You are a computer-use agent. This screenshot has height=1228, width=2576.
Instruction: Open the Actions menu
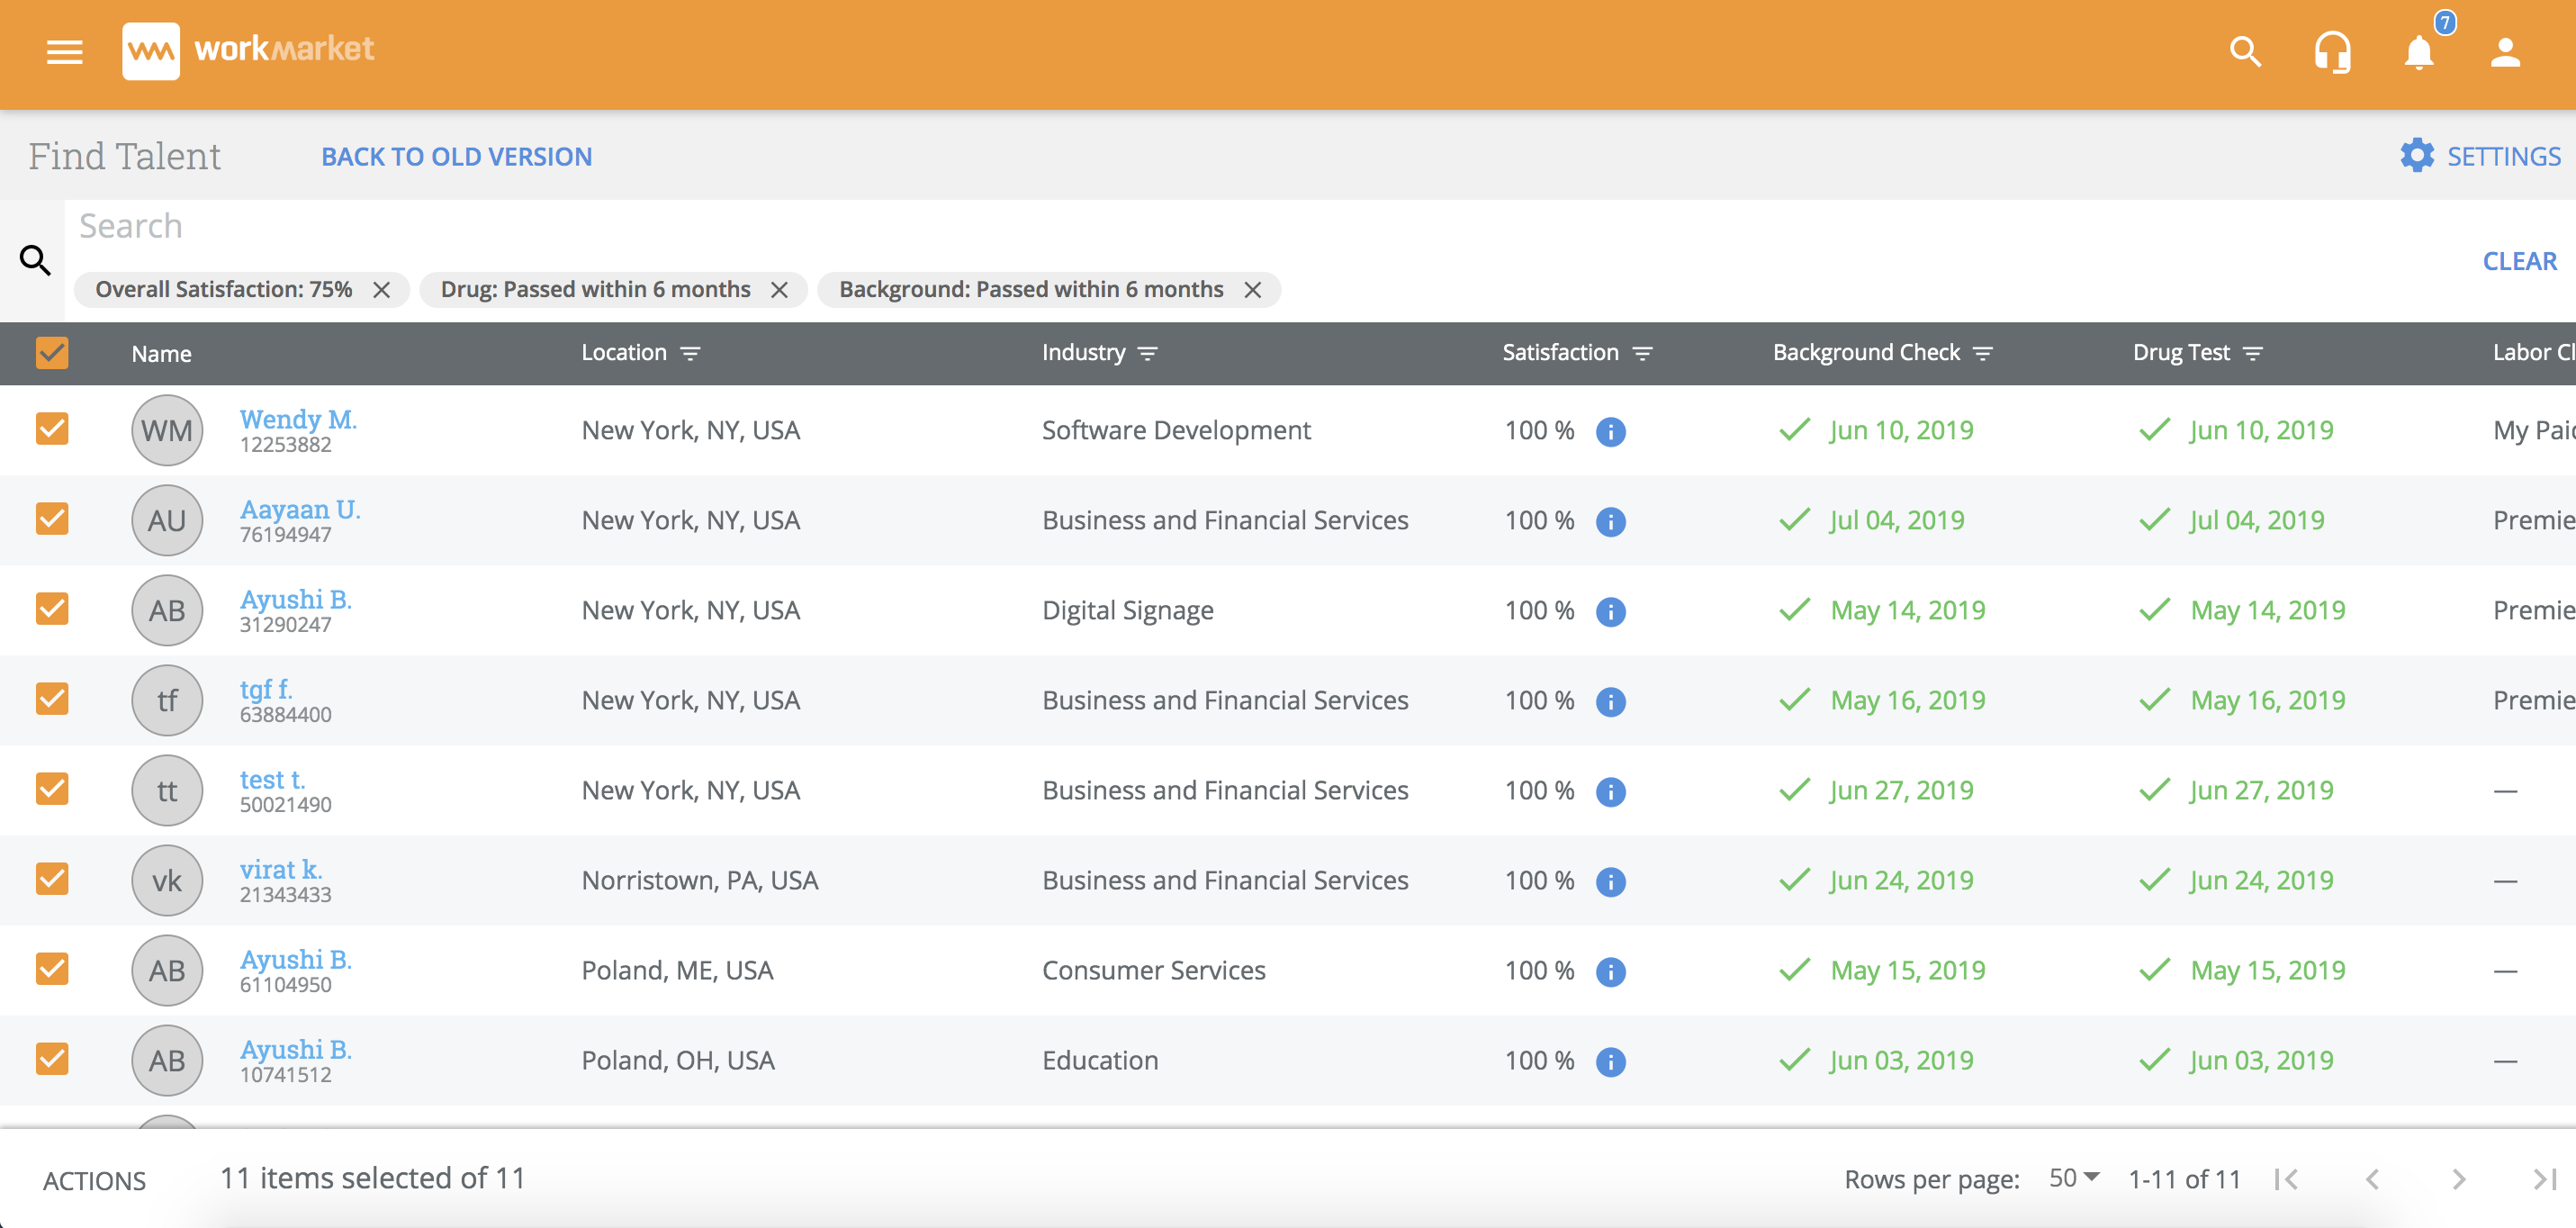point(94,1181)
